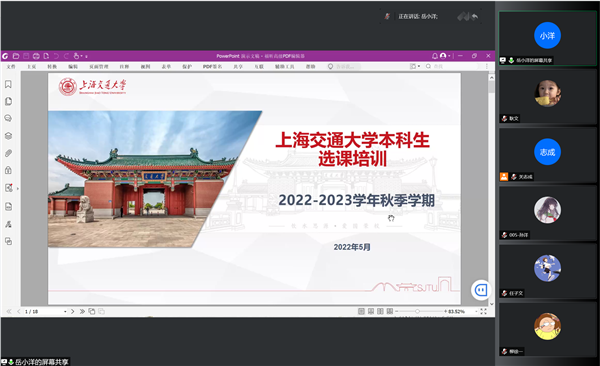
Task: Click the notification bell icon
Action: [435, 56]
